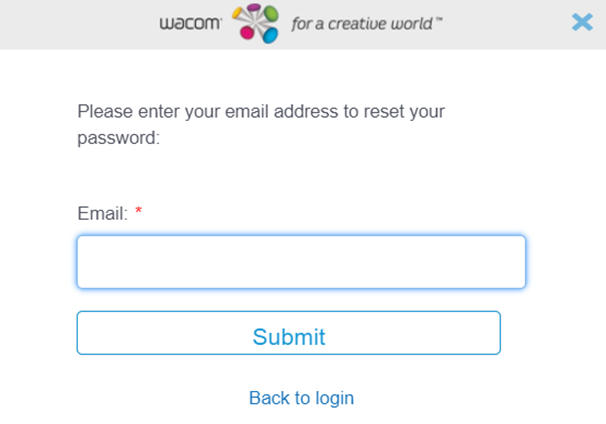
Task: Click the Email field label
Action: 102,213
